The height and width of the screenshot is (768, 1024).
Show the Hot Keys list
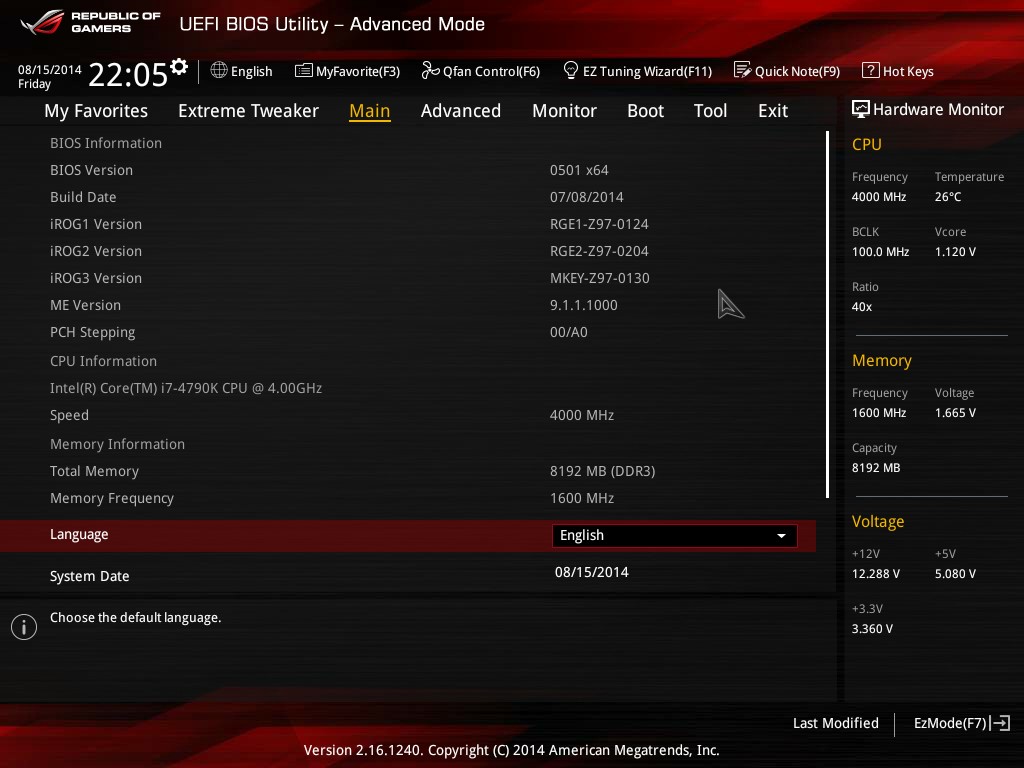(898, 71)
